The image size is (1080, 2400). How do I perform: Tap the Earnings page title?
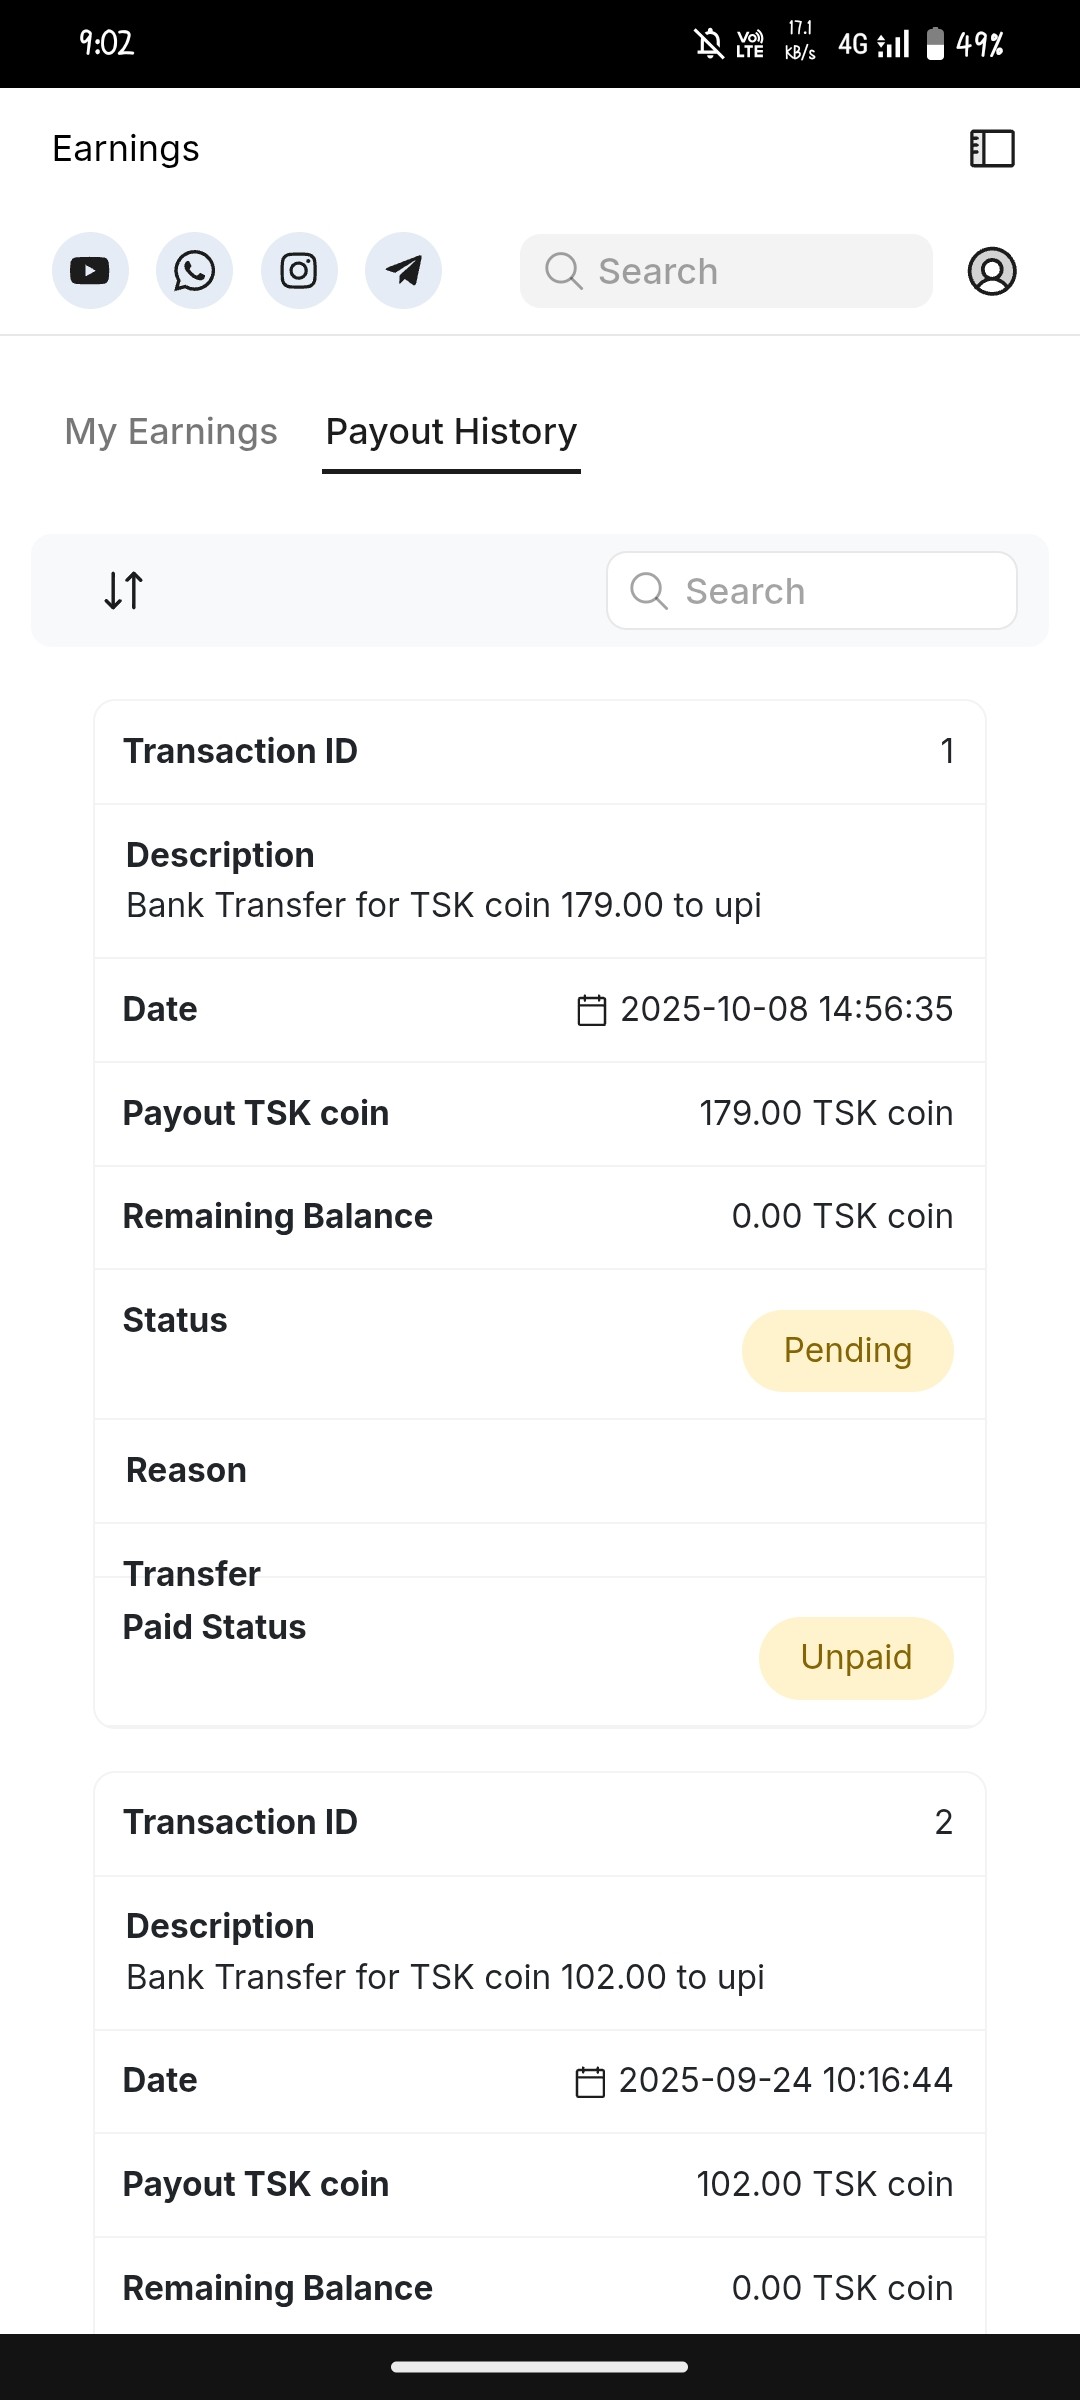126,149
